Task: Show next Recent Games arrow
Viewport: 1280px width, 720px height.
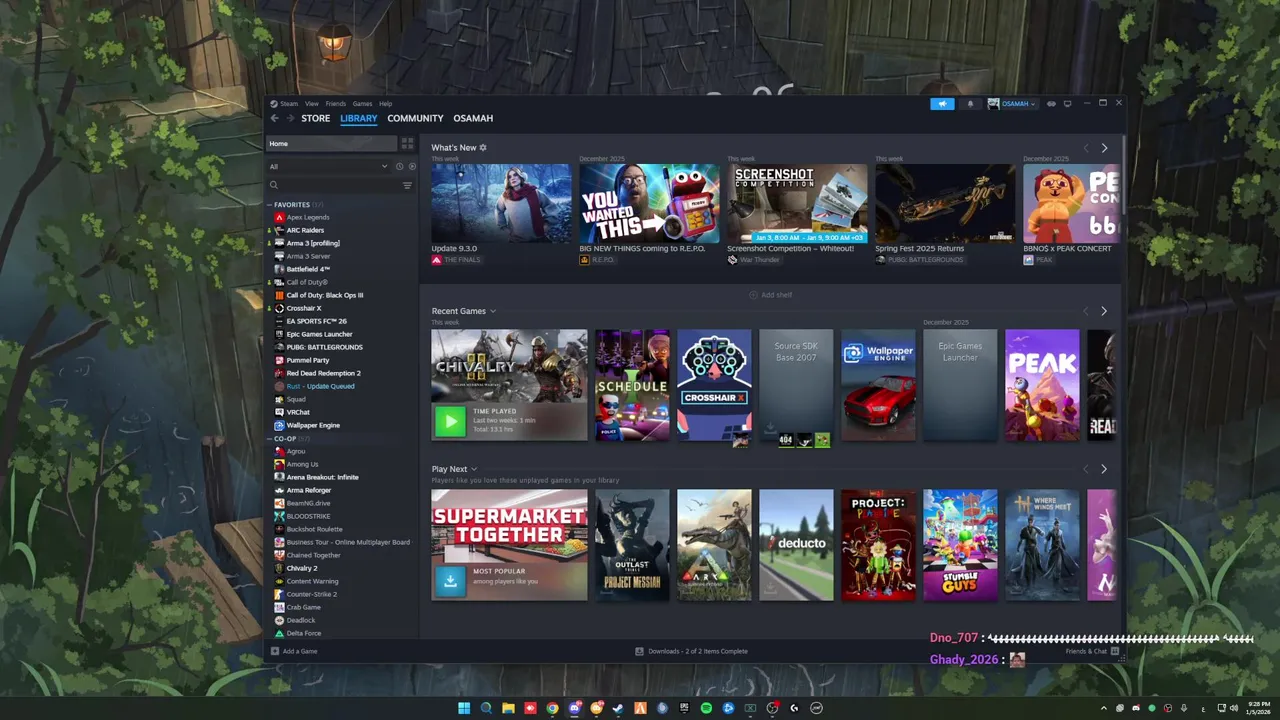Action: click(x=1104, y=311)
